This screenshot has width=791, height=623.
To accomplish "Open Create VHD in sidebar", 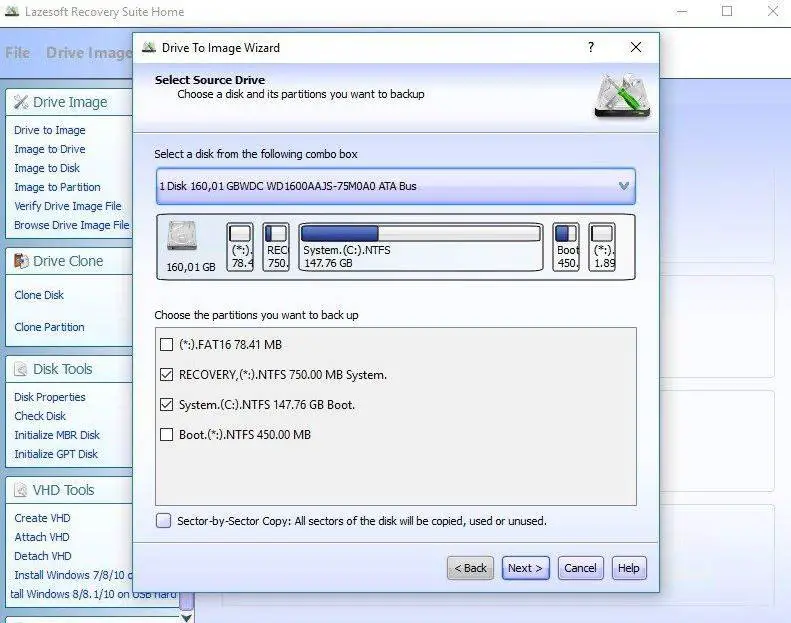I will click(42, 518).
